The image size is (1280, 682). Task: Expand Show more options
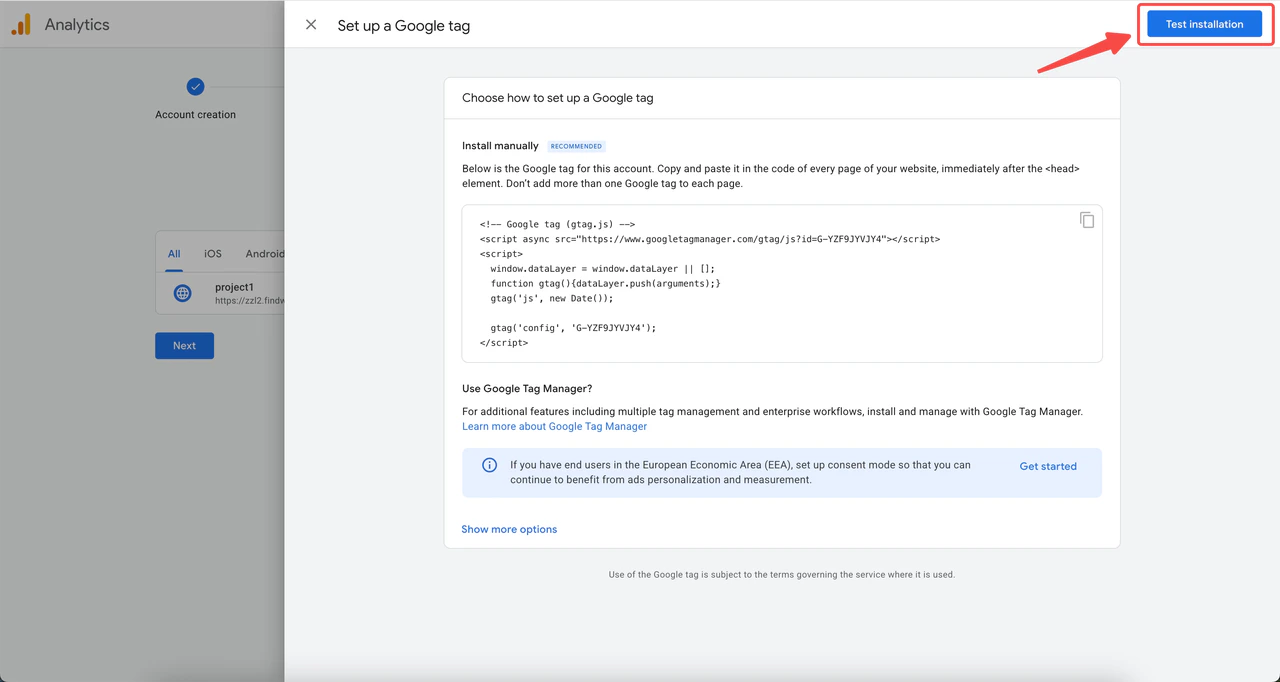(x=509, y=529)
